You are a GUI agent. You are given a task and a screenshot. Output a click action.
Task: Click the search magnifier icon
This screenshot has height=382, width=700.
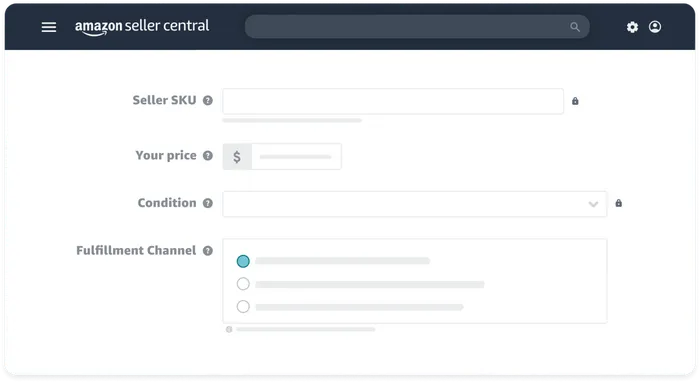click(575, 27)
